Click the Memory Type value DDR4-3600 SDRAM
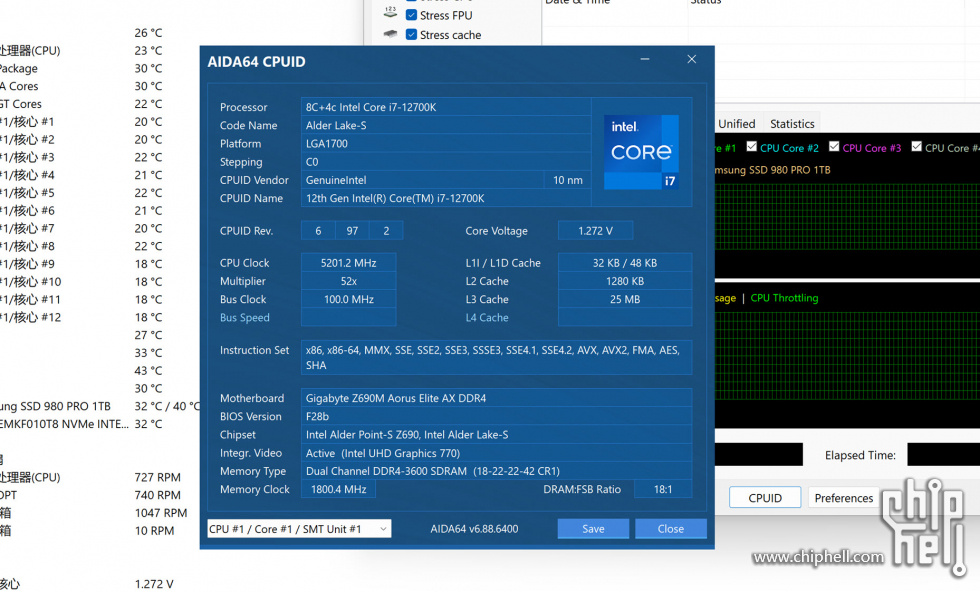This screenshot has height=592, width=980. click(x=496, y=471)
